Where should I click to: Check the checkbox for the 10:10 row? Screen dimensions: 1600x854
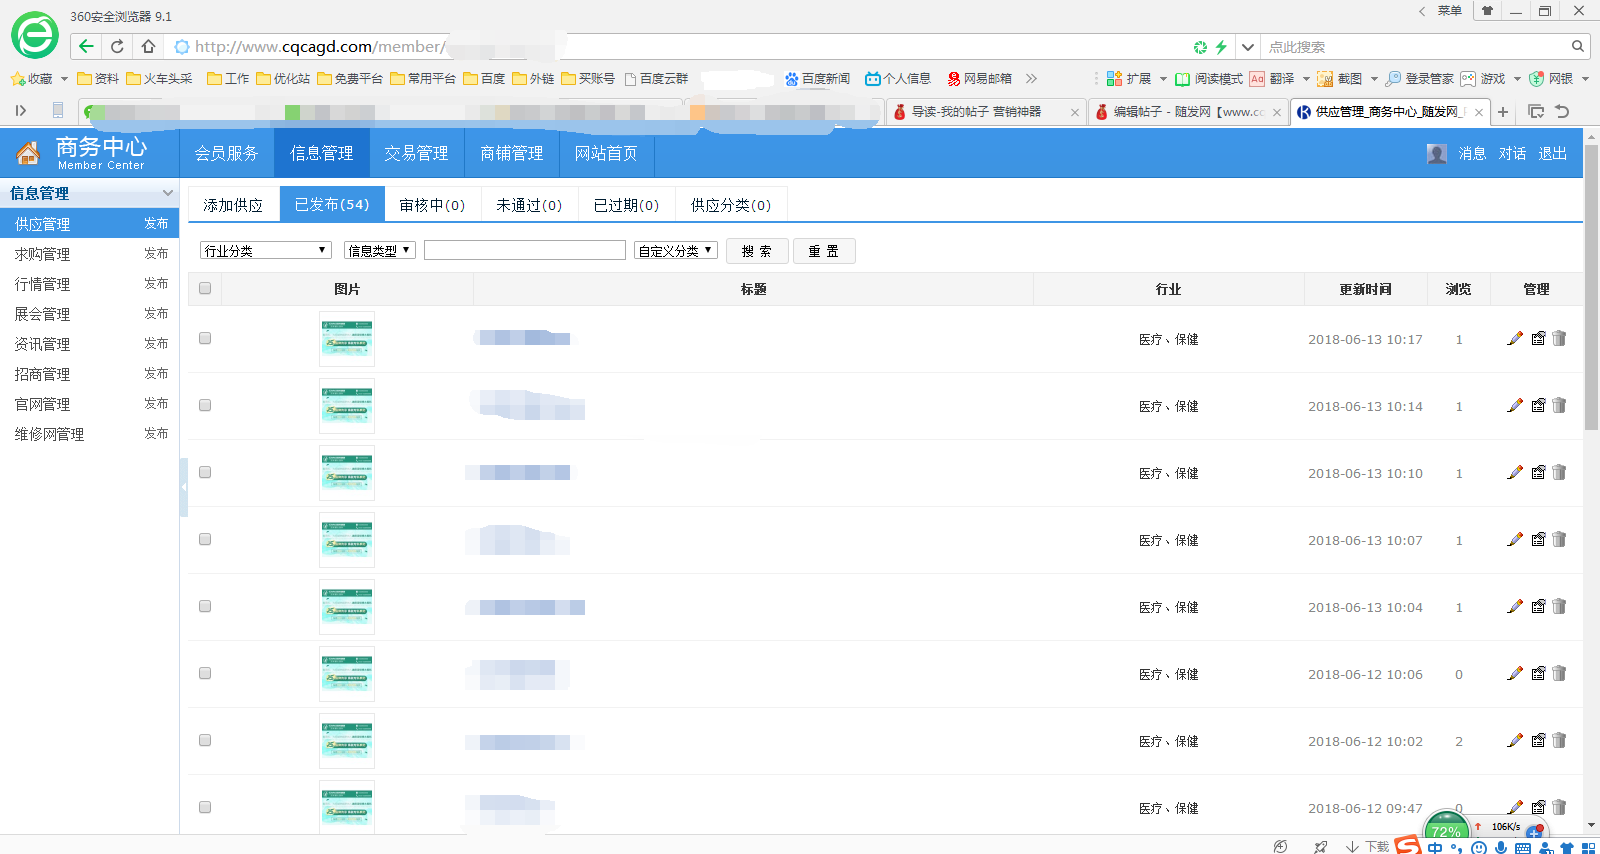[205, 473]
